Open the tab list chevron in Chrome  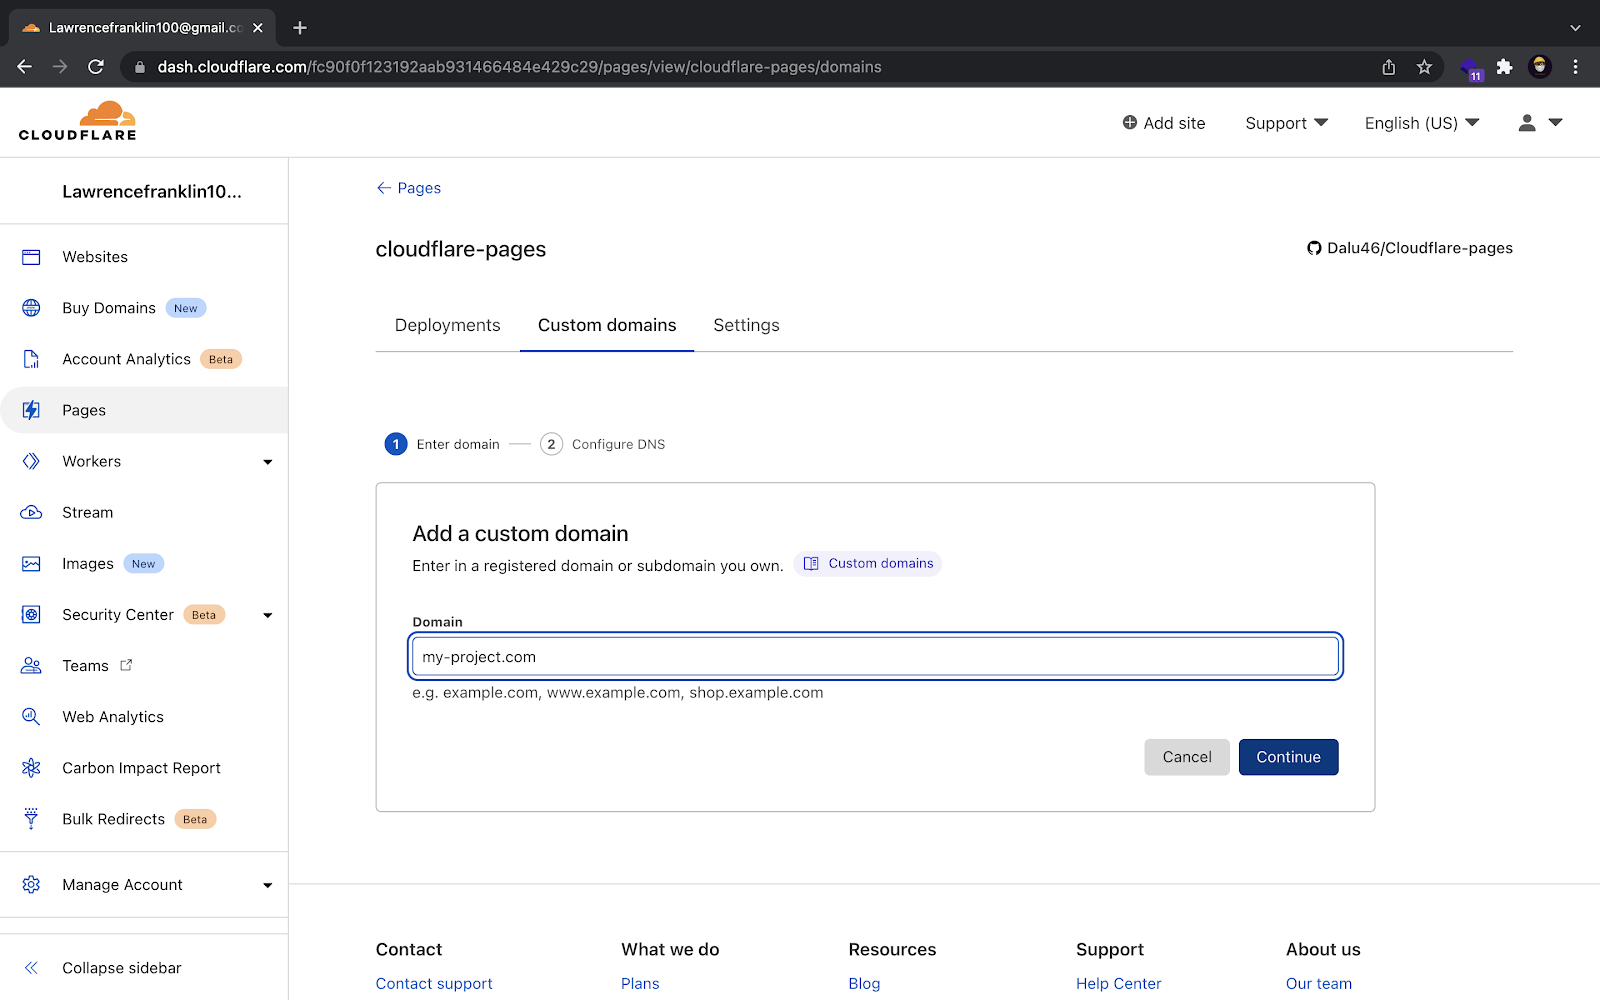tap(1575, 28)
